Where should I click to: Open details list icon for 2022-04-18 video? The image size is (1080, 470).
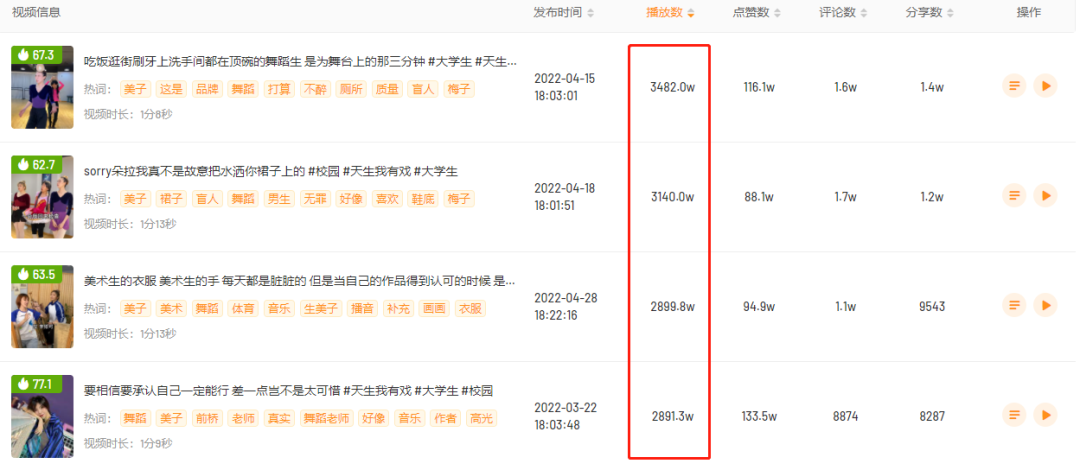pos(1015,196)
